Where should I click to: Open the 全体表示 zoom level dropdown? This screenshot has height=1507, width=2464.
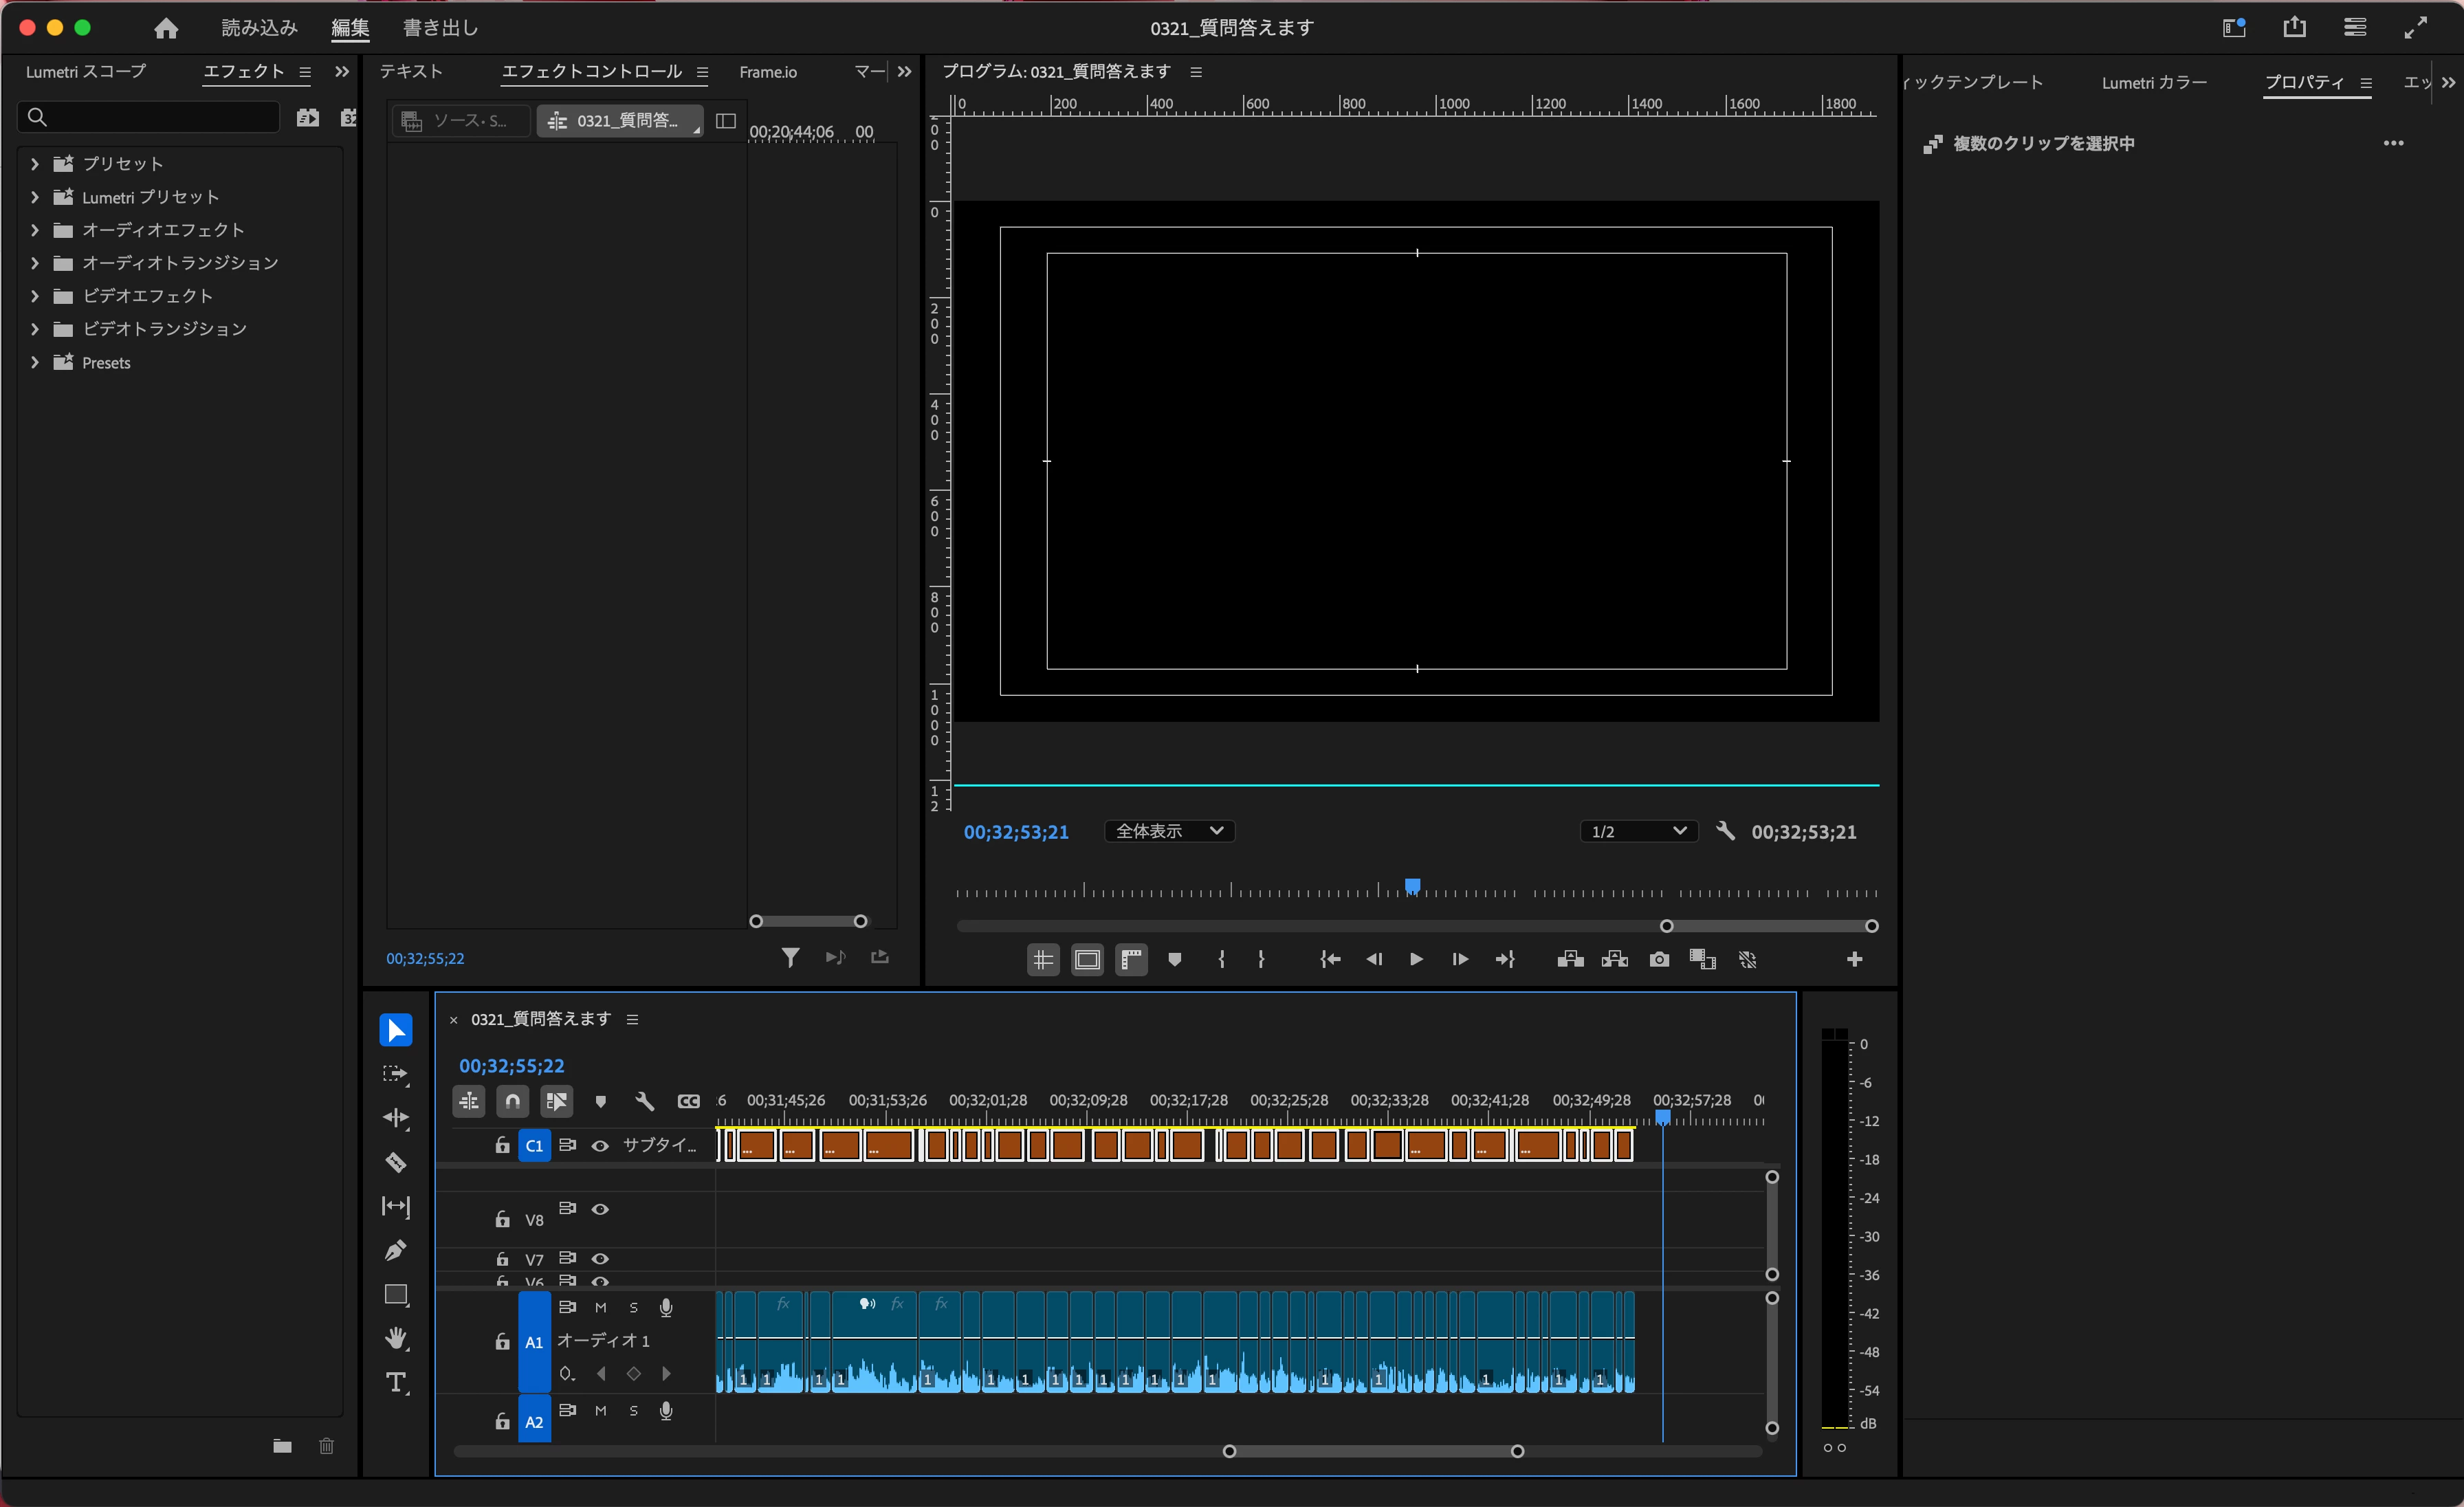[x=1169, y=831]
